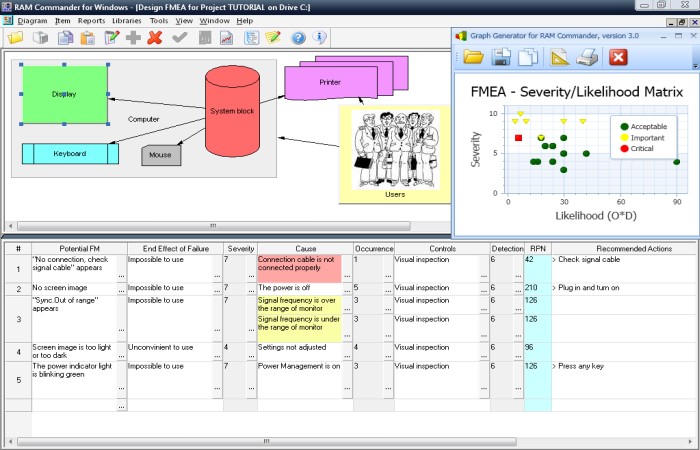700x450 pixels.
Task: Select the RPN value 210
Action: (538, 288)
